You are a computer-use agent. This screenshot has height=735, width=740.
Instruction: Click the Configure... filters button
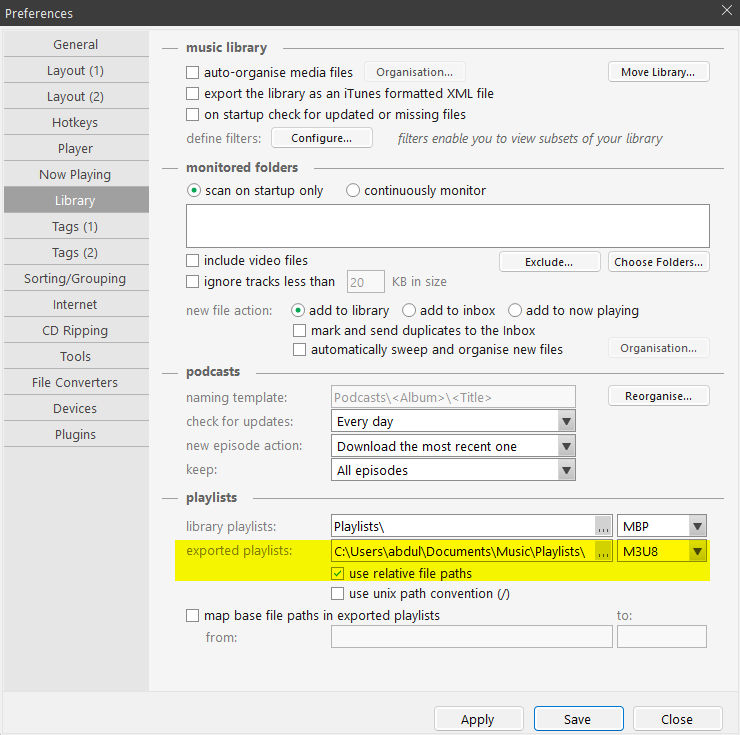[321, 138]
